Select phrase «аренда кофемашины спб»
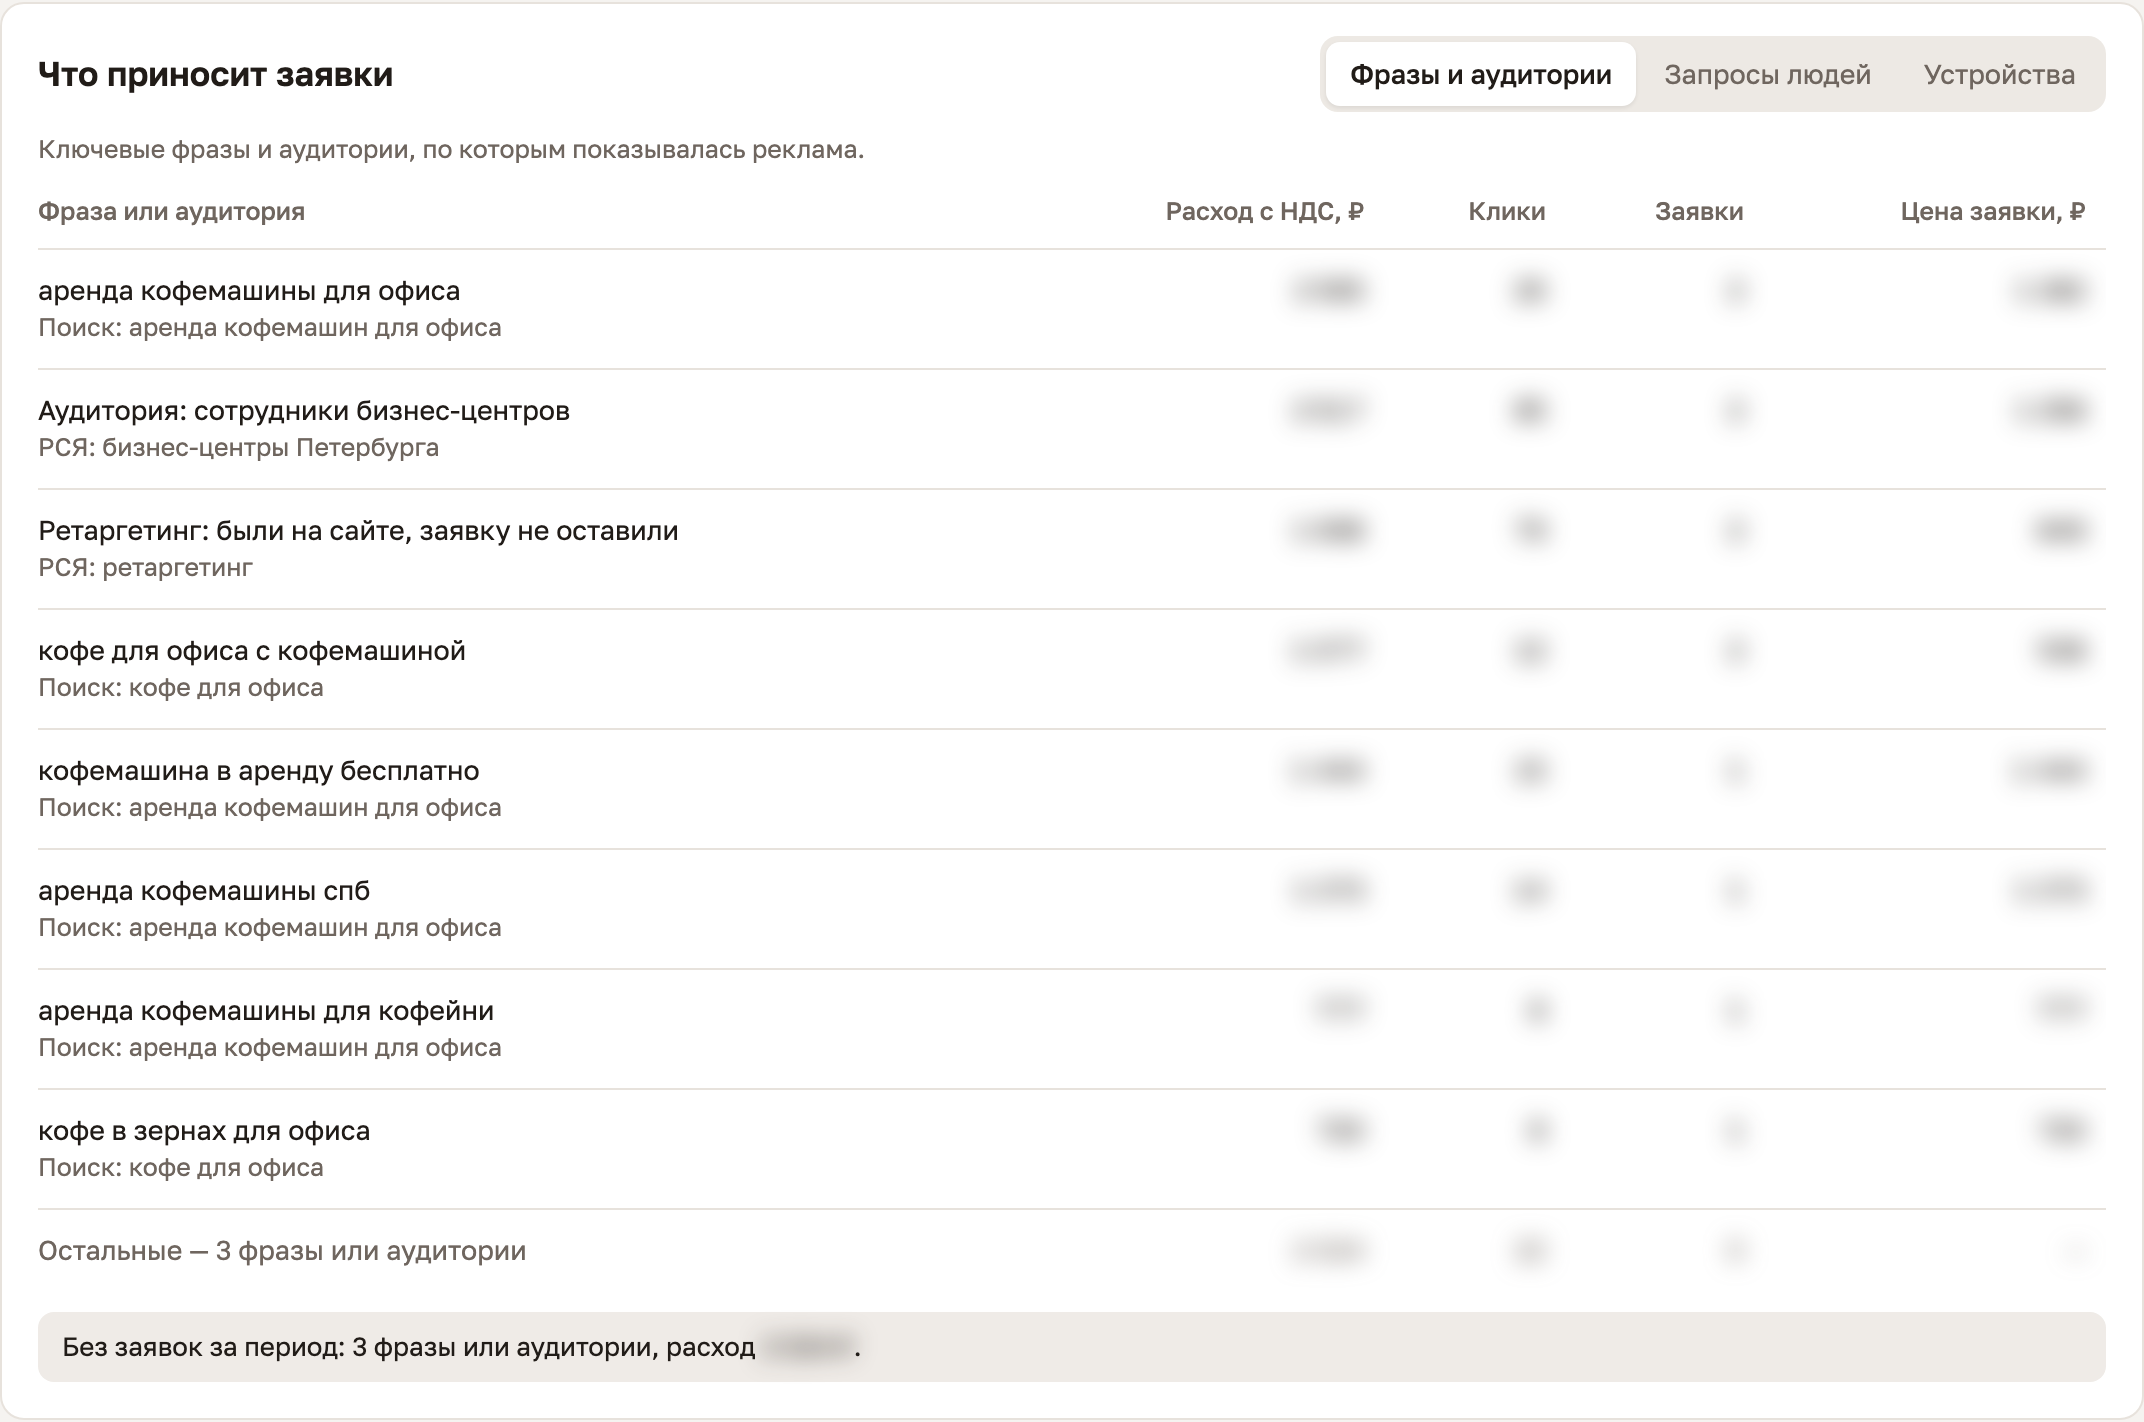The width and height of the screenshot is (2144, 1422). tap(204, 891)
